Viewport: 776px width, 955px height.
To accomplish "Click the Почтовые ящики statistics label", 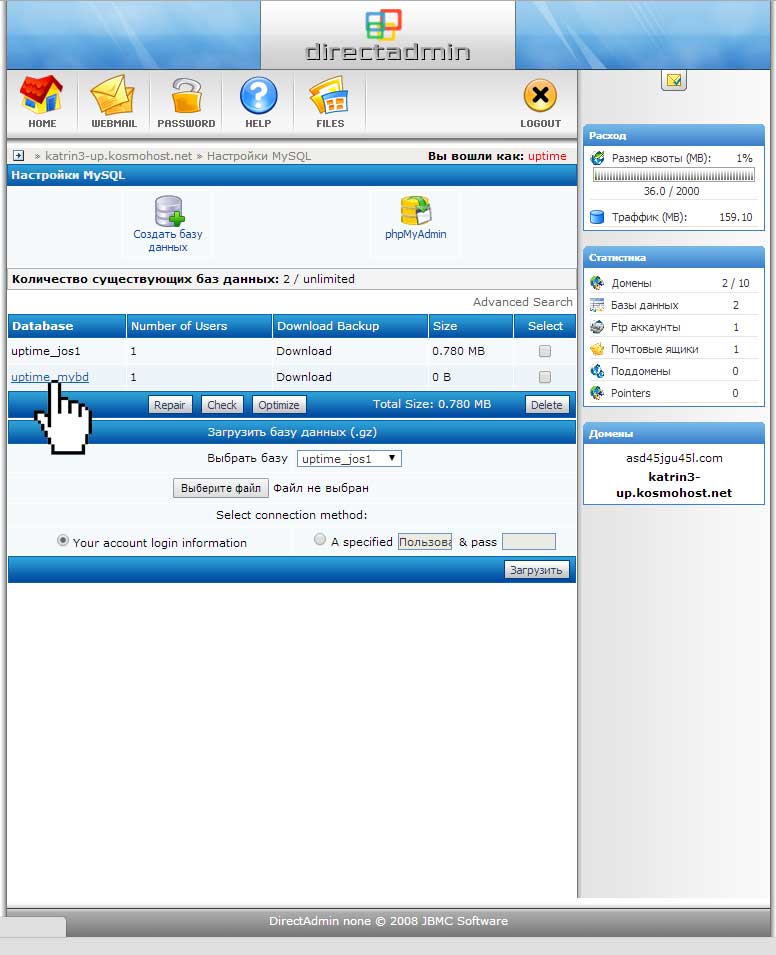I will (655, 349).
